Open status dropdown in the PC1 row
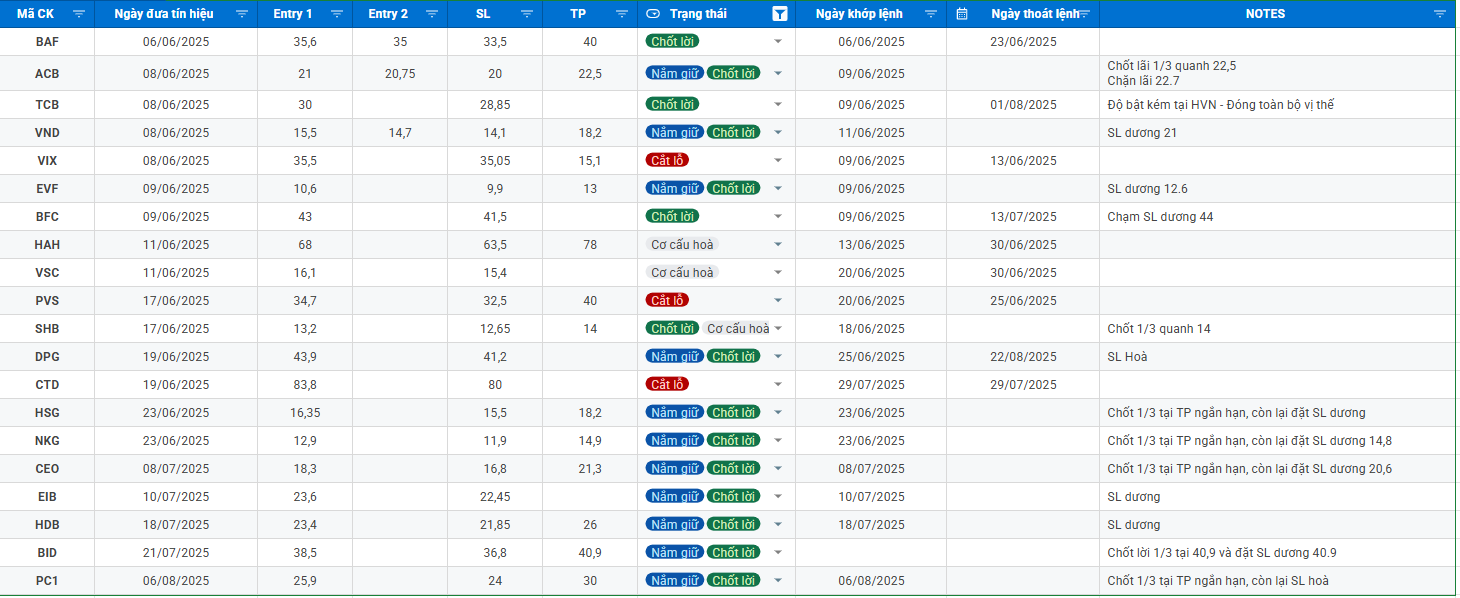This screenshot has width=1460, height=598. (x=778, y=581)
